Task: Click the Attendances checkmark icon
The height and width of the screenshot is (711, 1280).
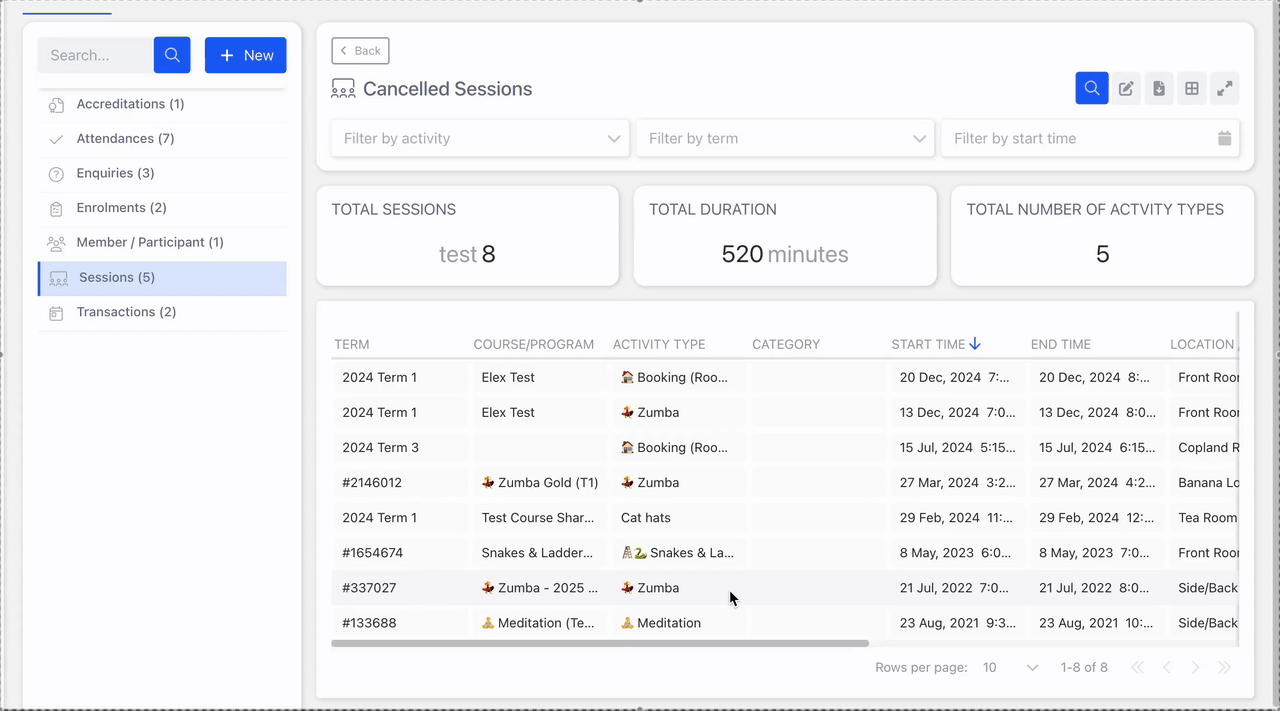Action: (x=57, y=140)
